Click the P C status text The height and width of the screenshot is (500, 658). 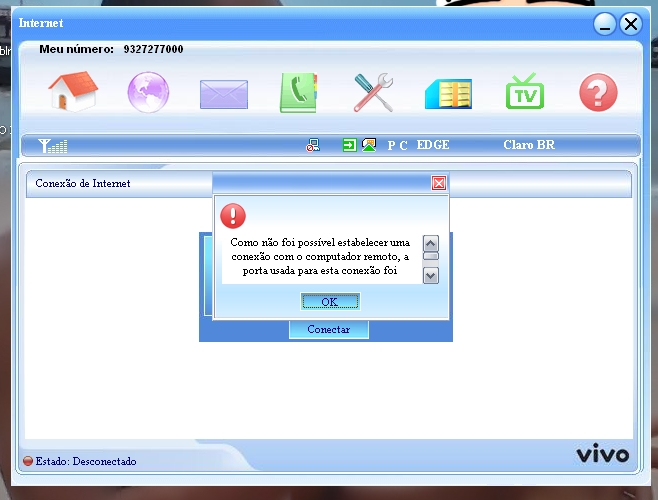pyautogui.click(x=397, y=145)
